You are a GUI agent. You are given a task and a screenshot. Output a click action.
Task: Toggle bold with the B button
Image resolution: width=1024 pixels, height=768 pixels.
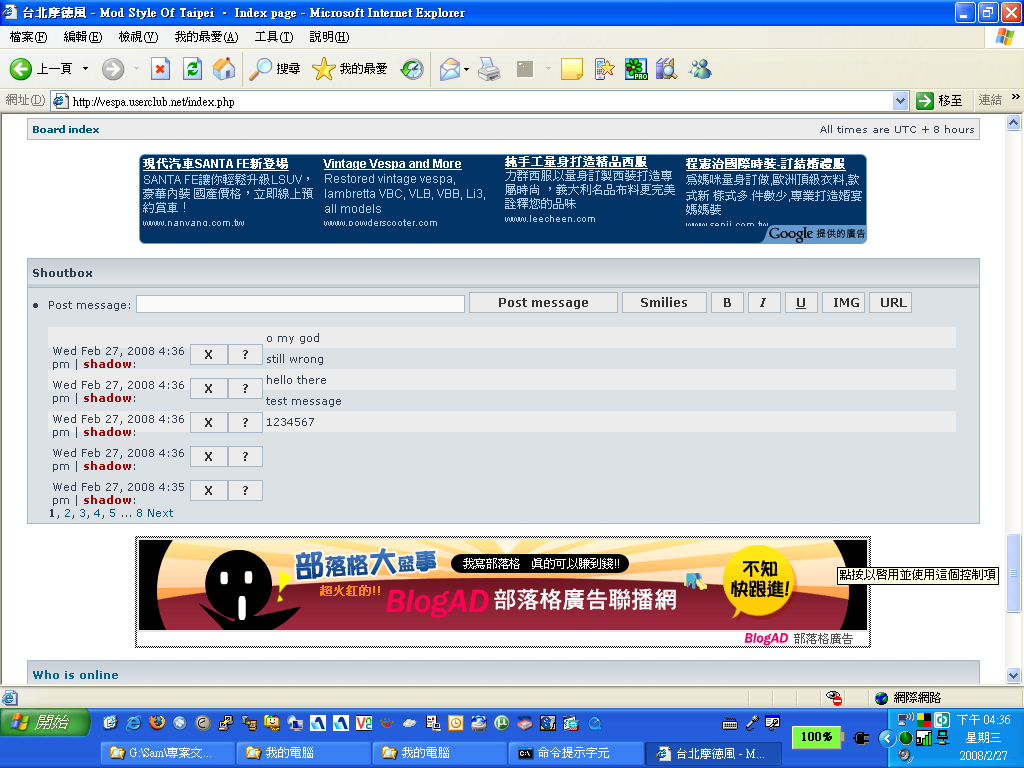tap(727, 302)
